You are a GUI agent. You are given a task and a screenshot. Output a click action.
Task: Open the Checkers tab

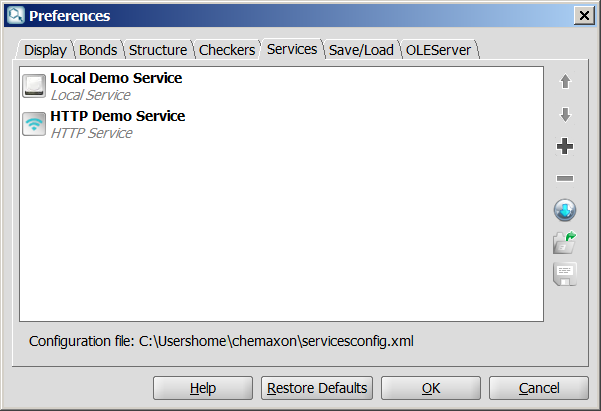coord(227,50)
